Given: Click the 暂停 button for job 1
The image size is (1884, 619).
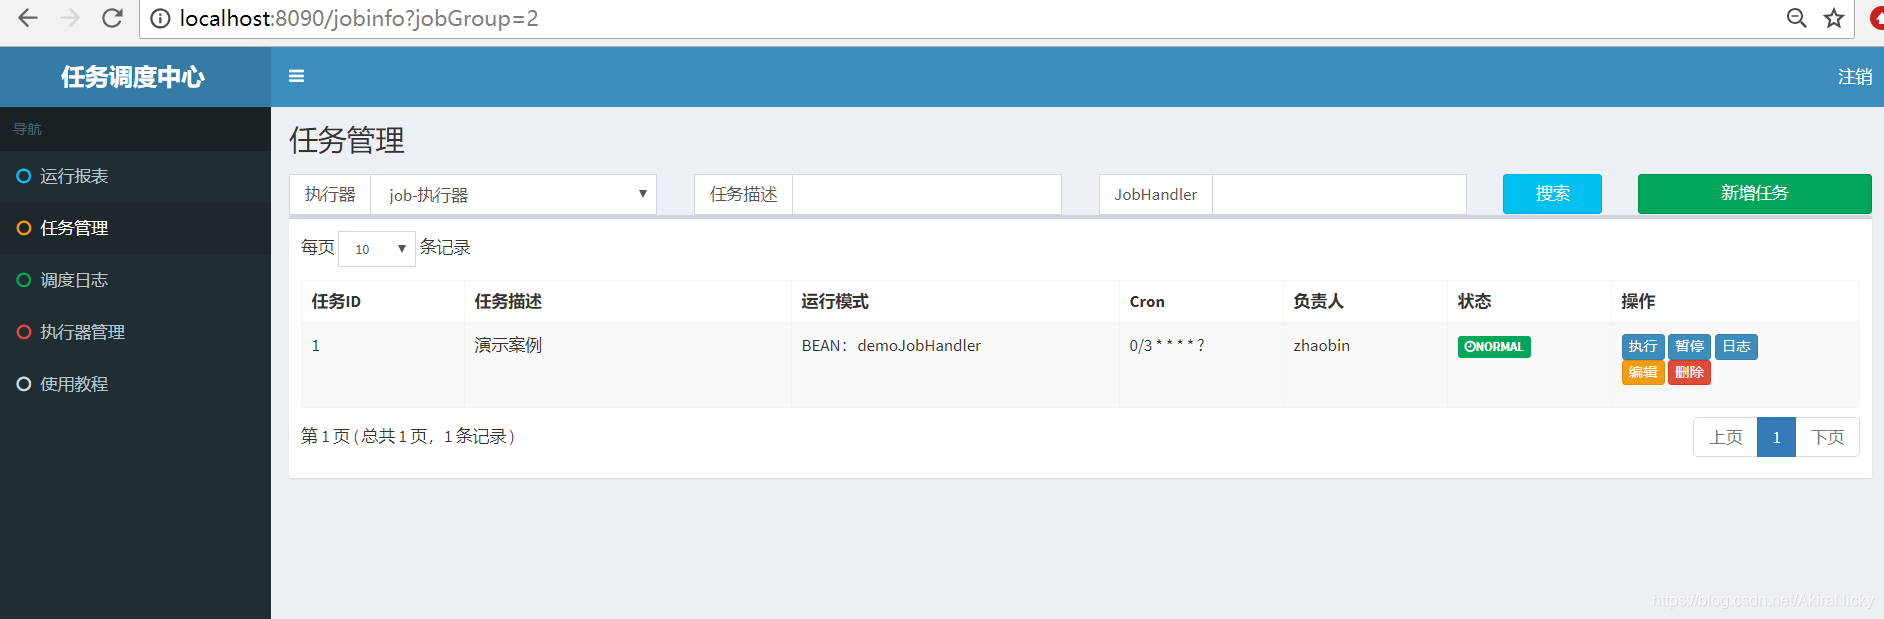Looking at the screenshot, I should pos(1689,347).
